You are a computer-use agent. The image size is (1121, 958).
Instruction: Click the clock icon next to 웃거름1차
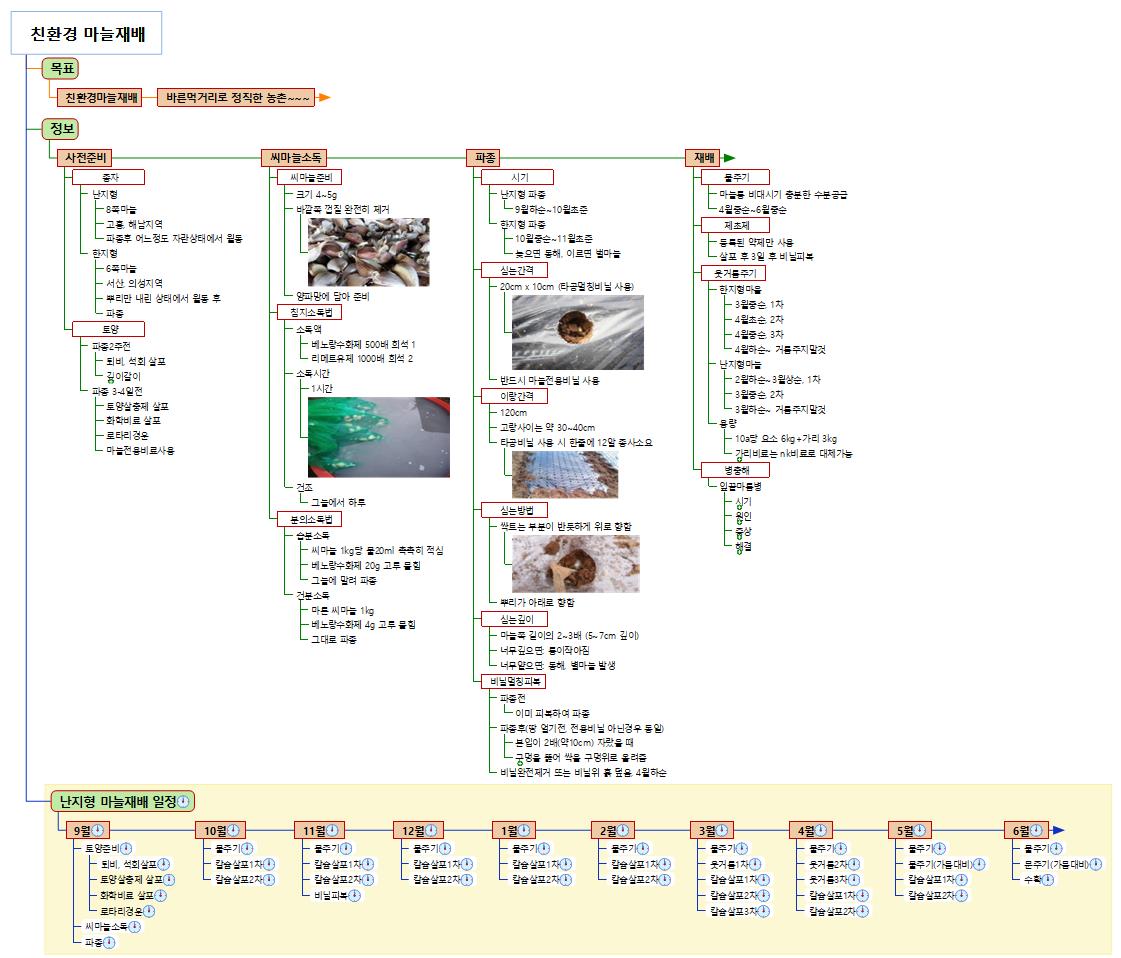pos(755,864)
